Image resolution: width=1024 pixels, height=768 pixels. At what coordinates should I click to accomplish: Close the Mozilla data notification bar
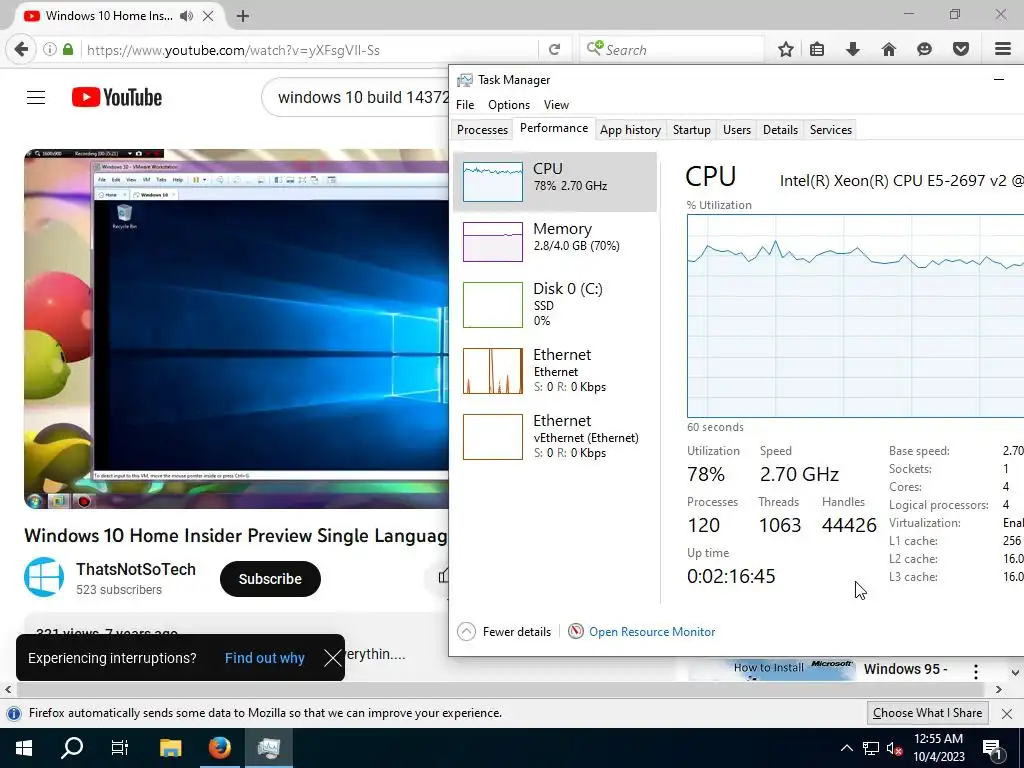coord(1007,714)
